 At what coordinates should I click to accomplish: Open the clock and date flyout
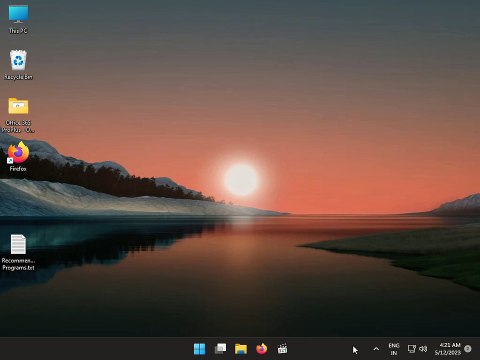[x=448, y=349]
